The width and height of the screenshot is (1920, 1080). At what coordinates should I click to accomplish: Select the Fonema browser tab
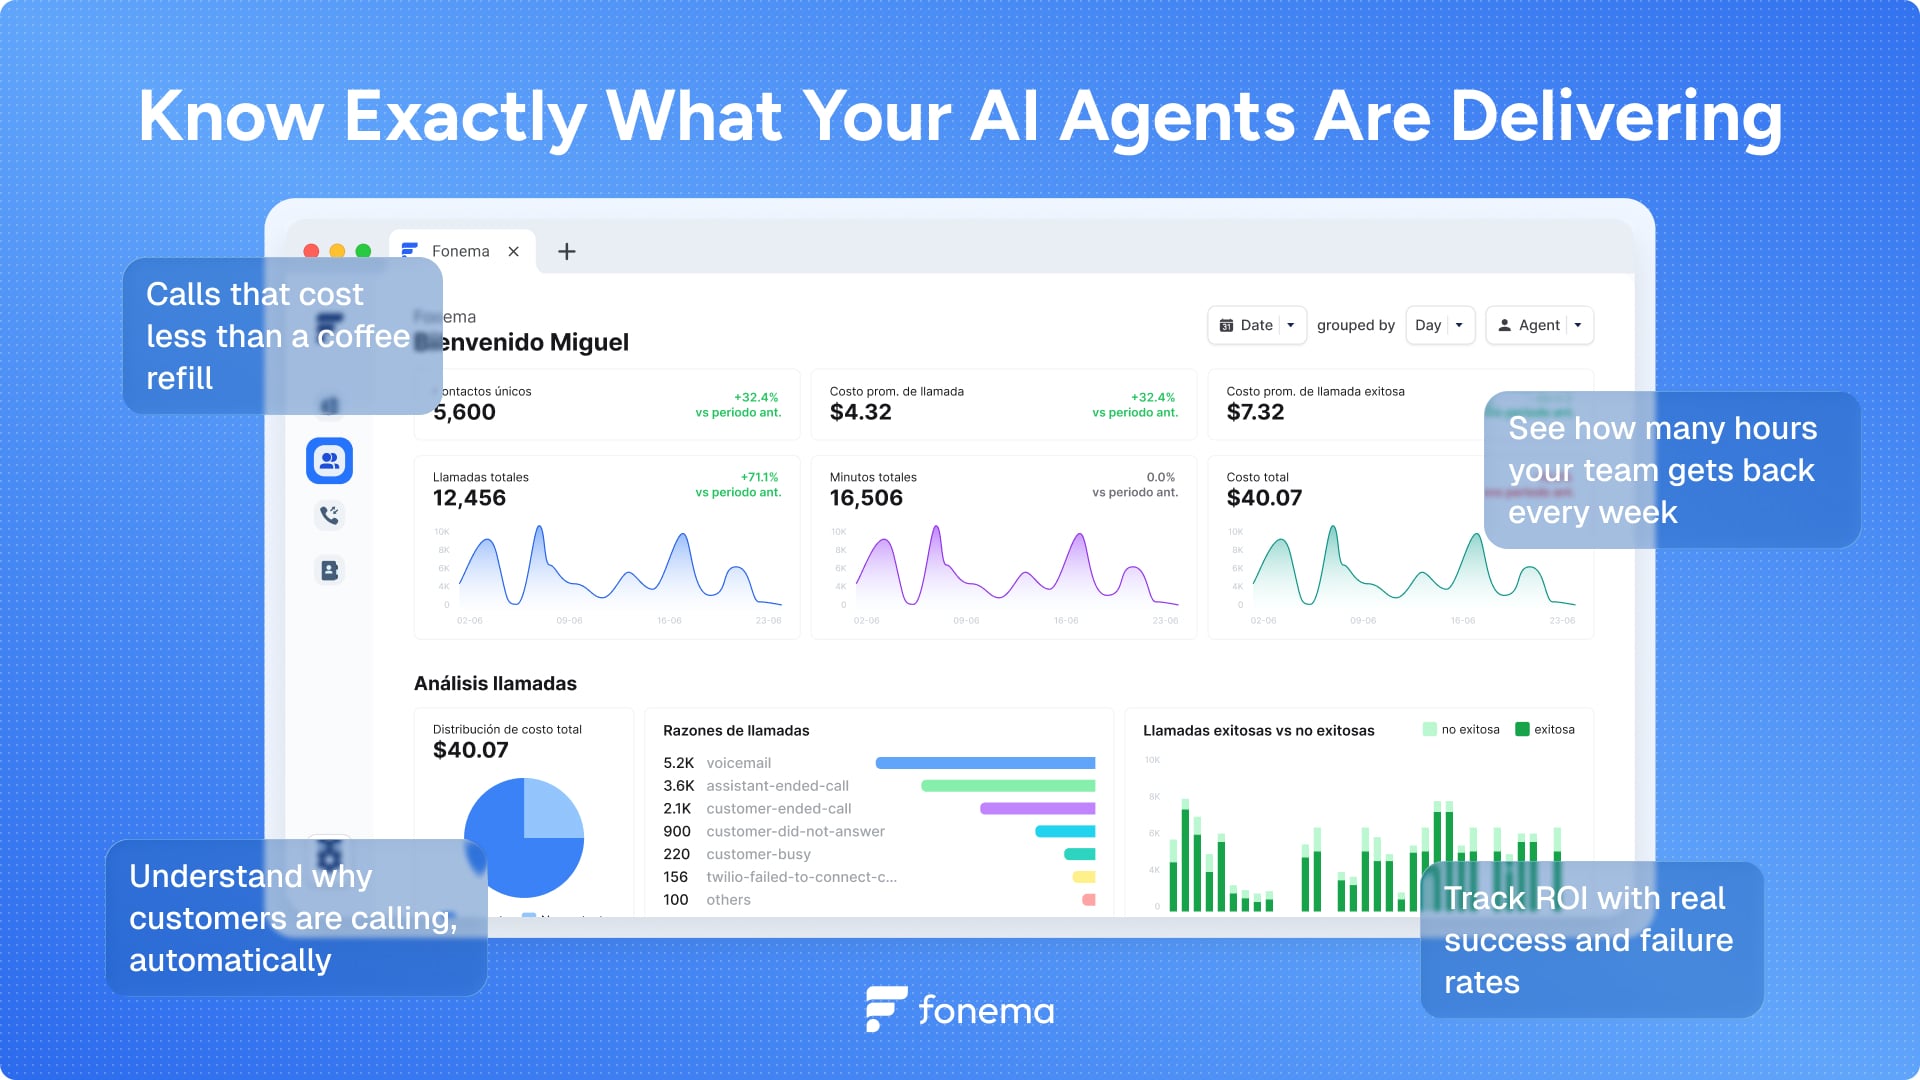pos(460,251)
